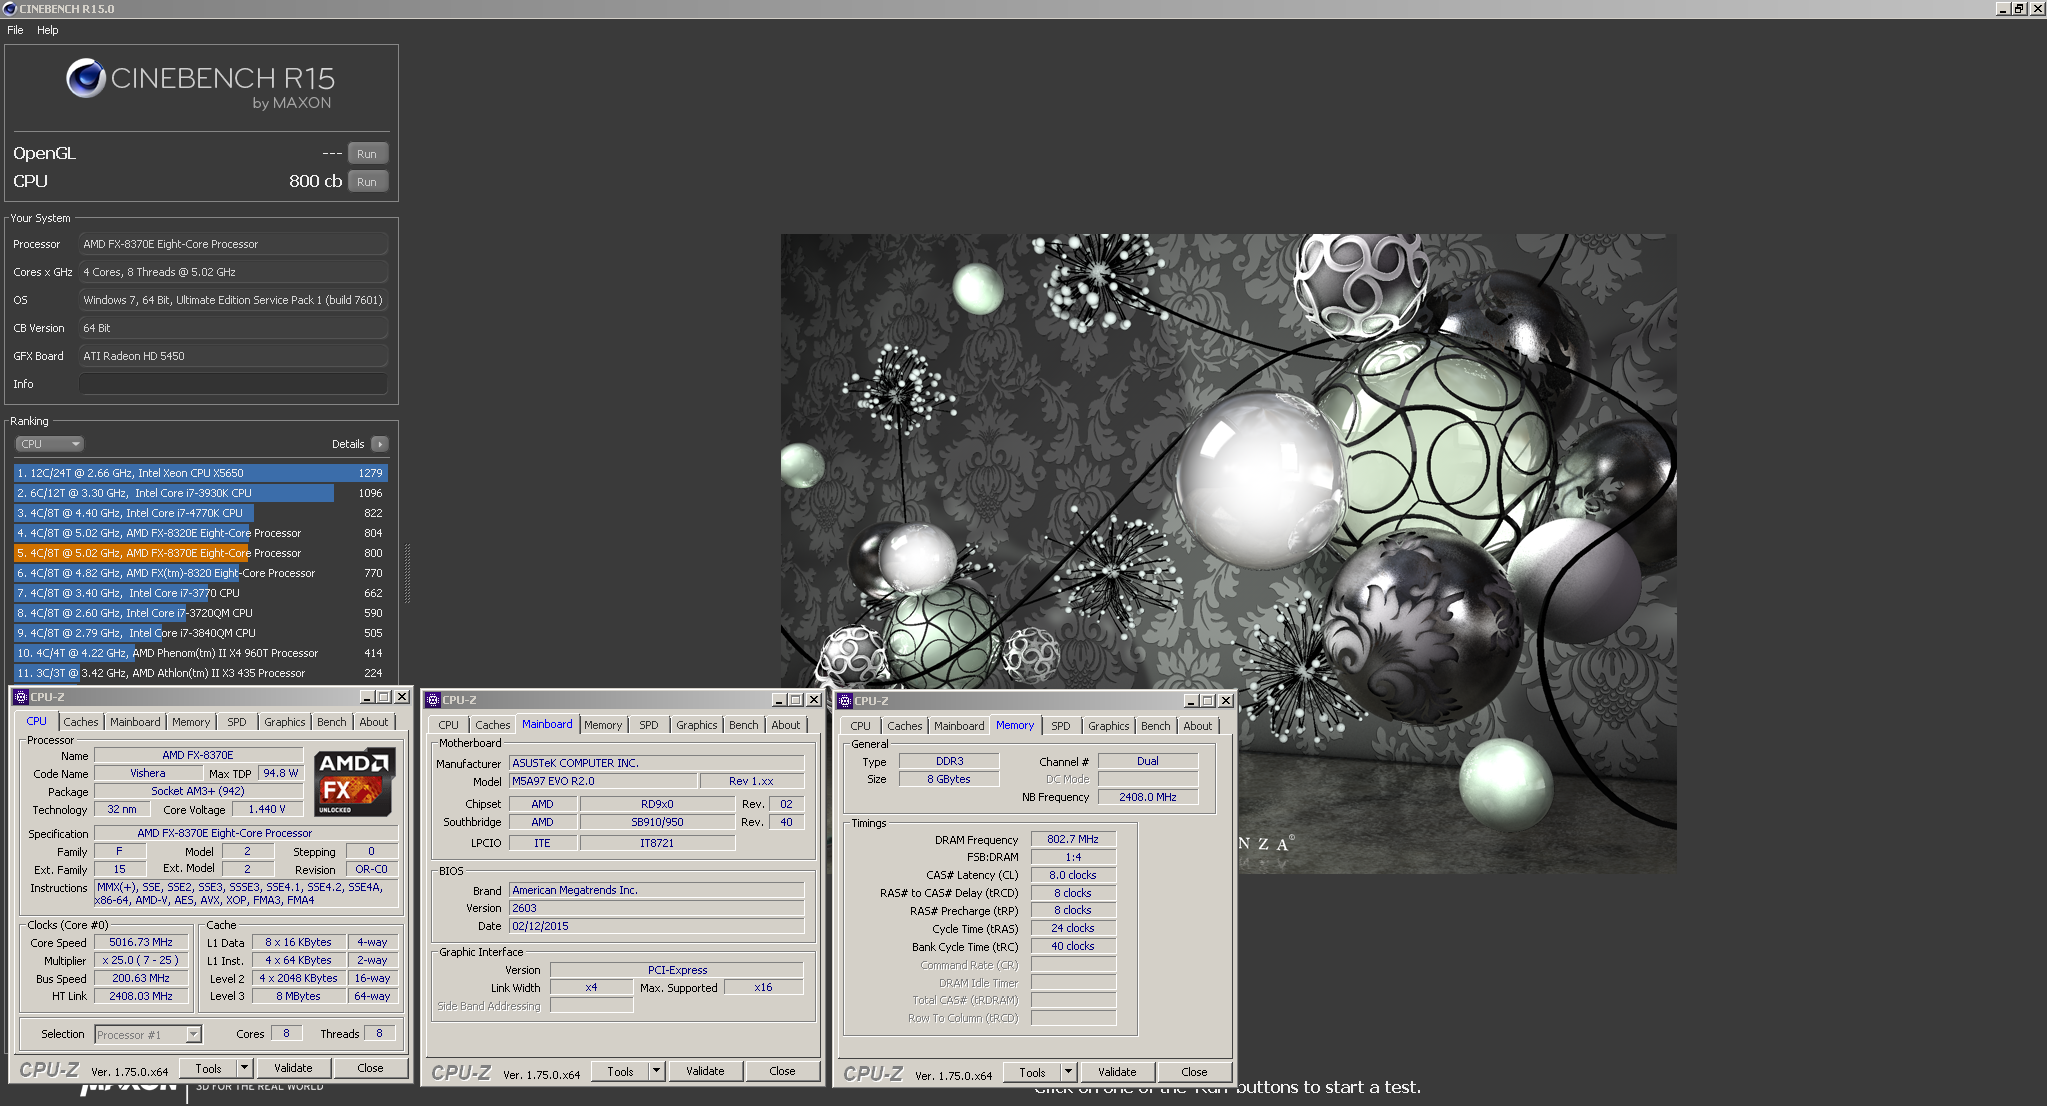This screenshot has height=1106, width=2047.
Task: Select ranking row Intel Core i7-3770 CPU
Action: pyautogui.click(x=200, y=593)
